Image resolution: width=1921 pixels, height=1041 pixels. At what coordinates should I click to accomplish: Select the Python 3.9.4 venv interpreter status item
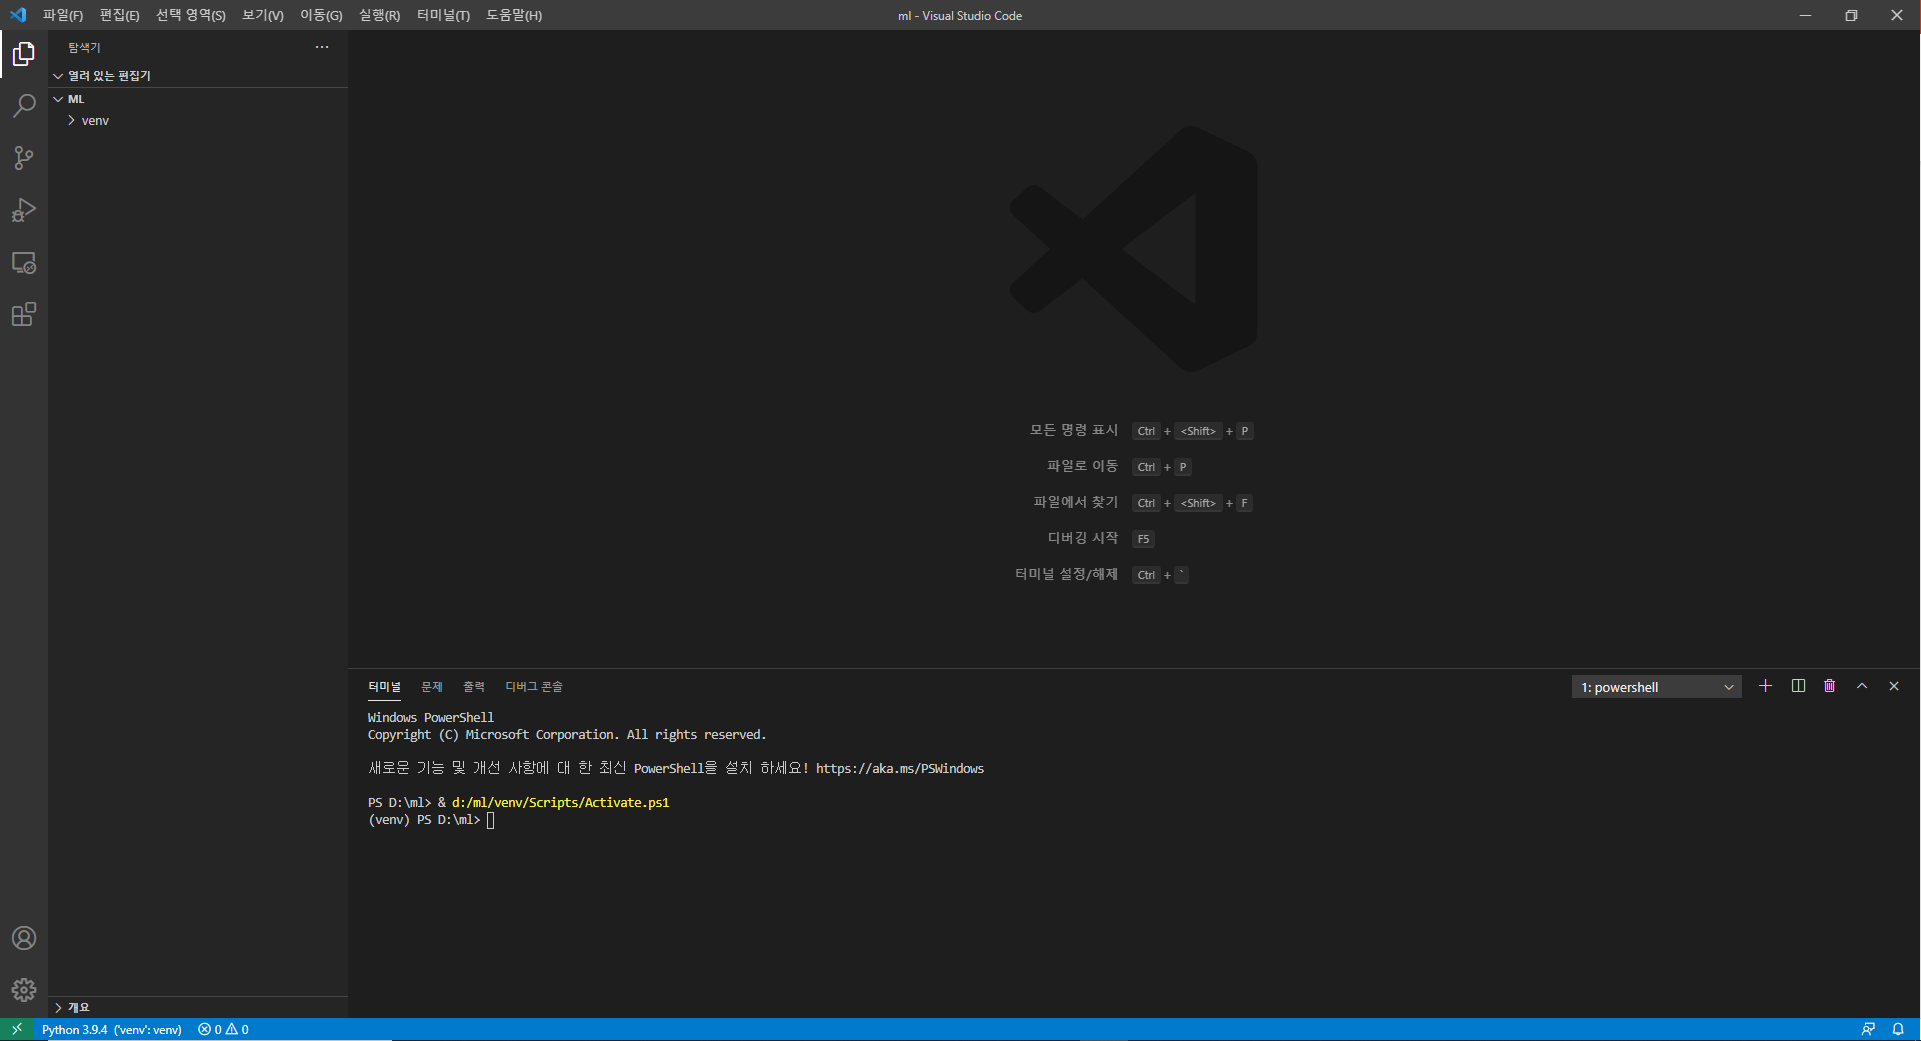(112, 1029)
